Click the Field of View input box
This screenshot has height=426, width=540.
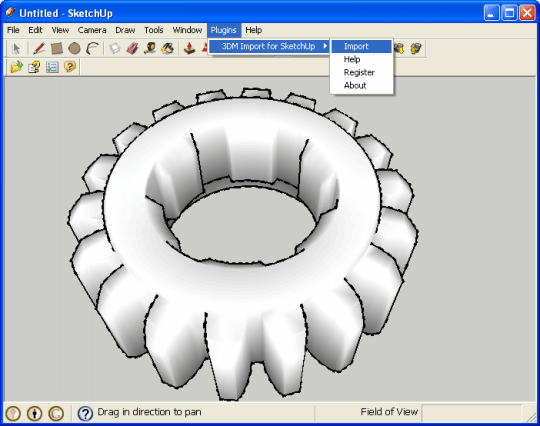[x=471, y=413]
